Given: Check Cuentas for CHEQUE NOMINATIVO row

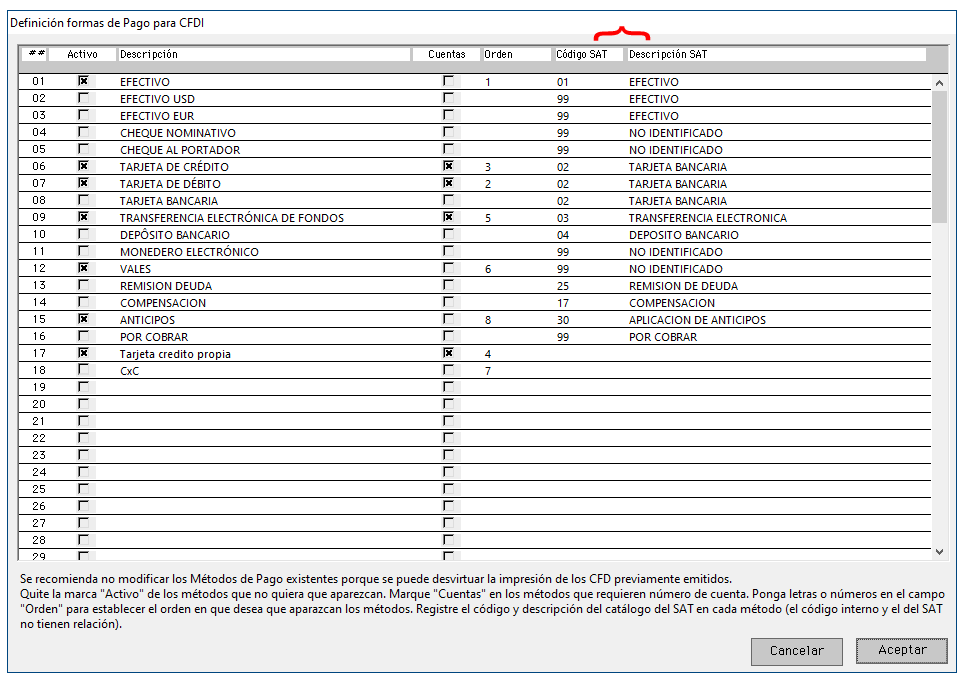Looking at the screenshot, I should [x=448, y=132].
